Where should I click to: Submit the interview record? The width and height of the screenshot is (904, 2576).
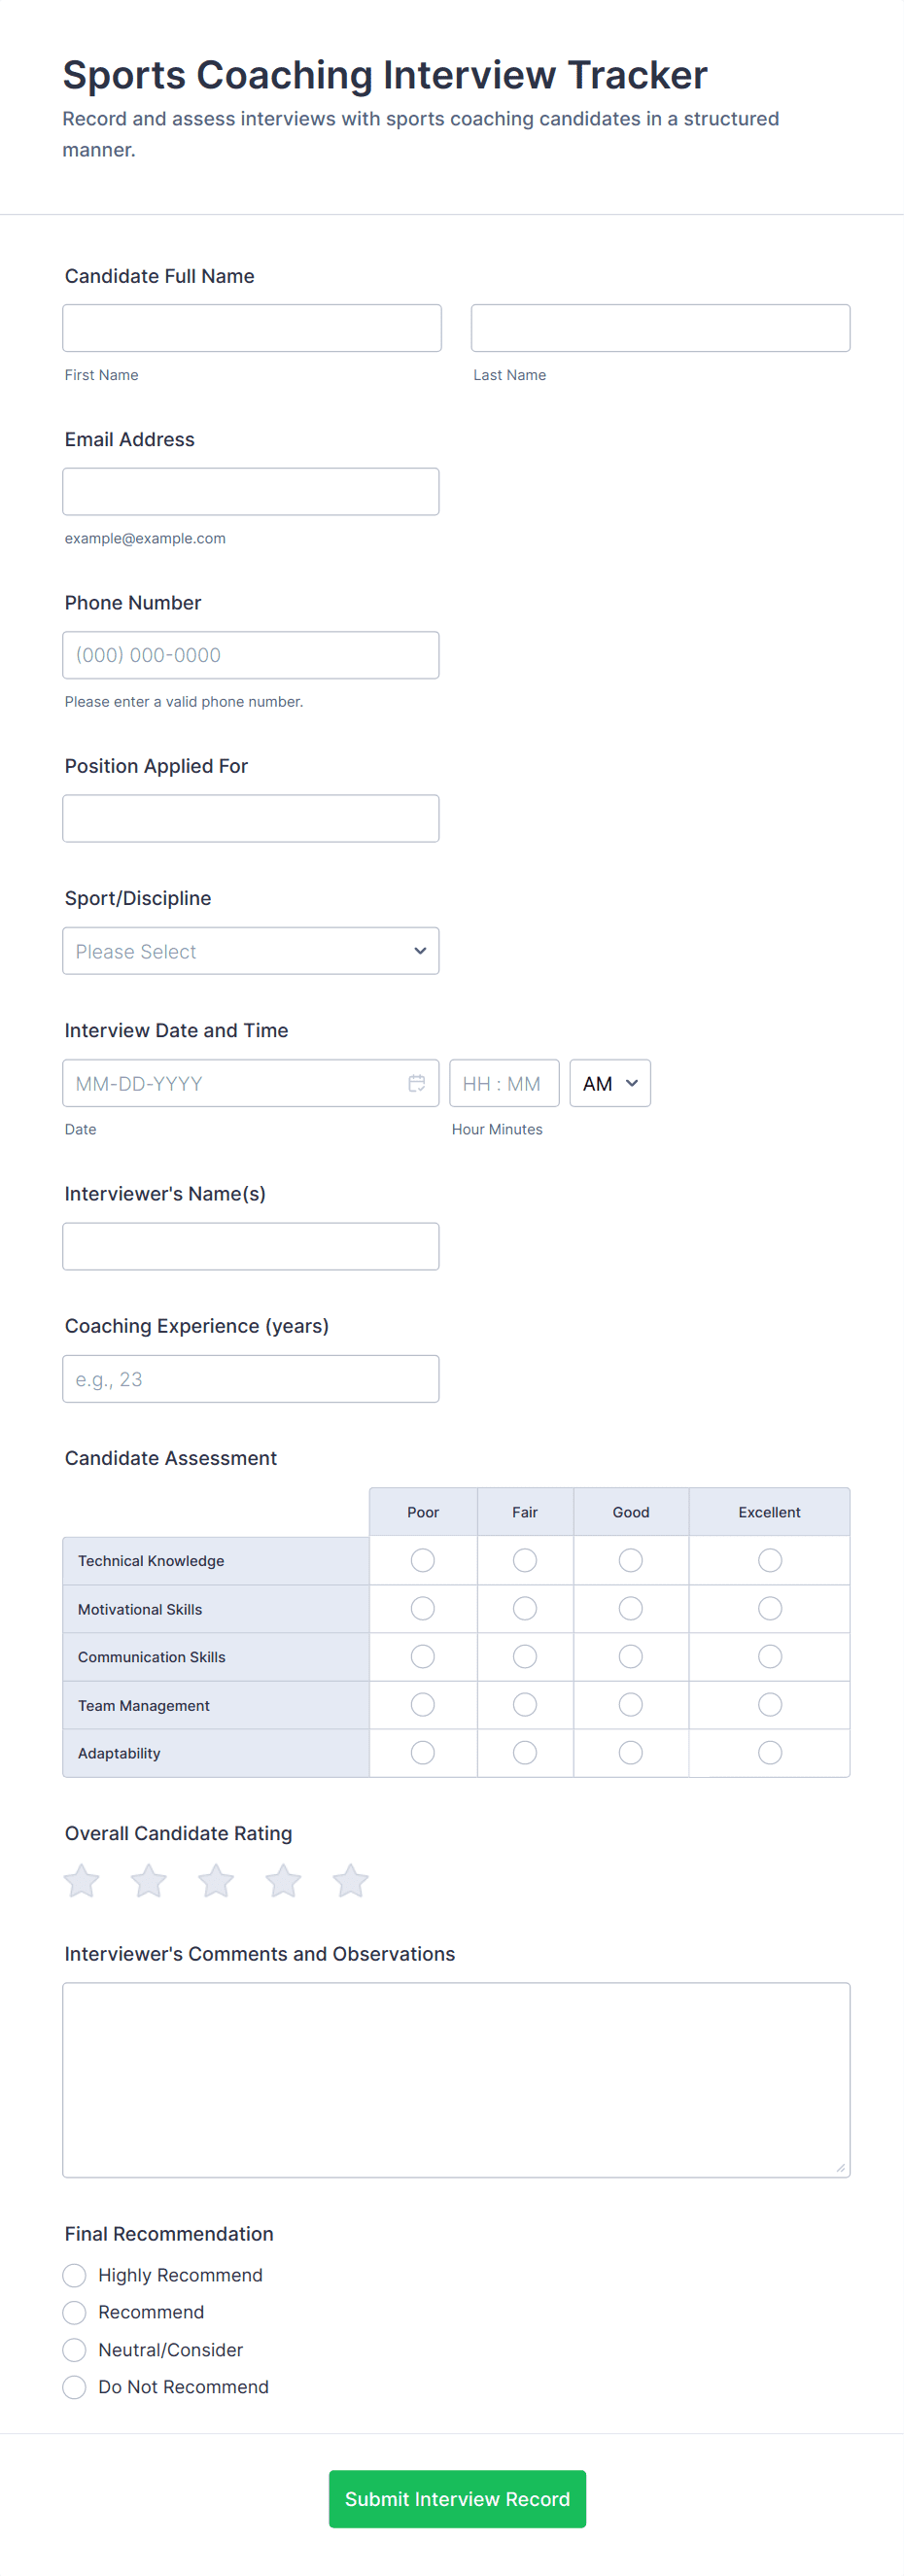tap(457, 2498)
